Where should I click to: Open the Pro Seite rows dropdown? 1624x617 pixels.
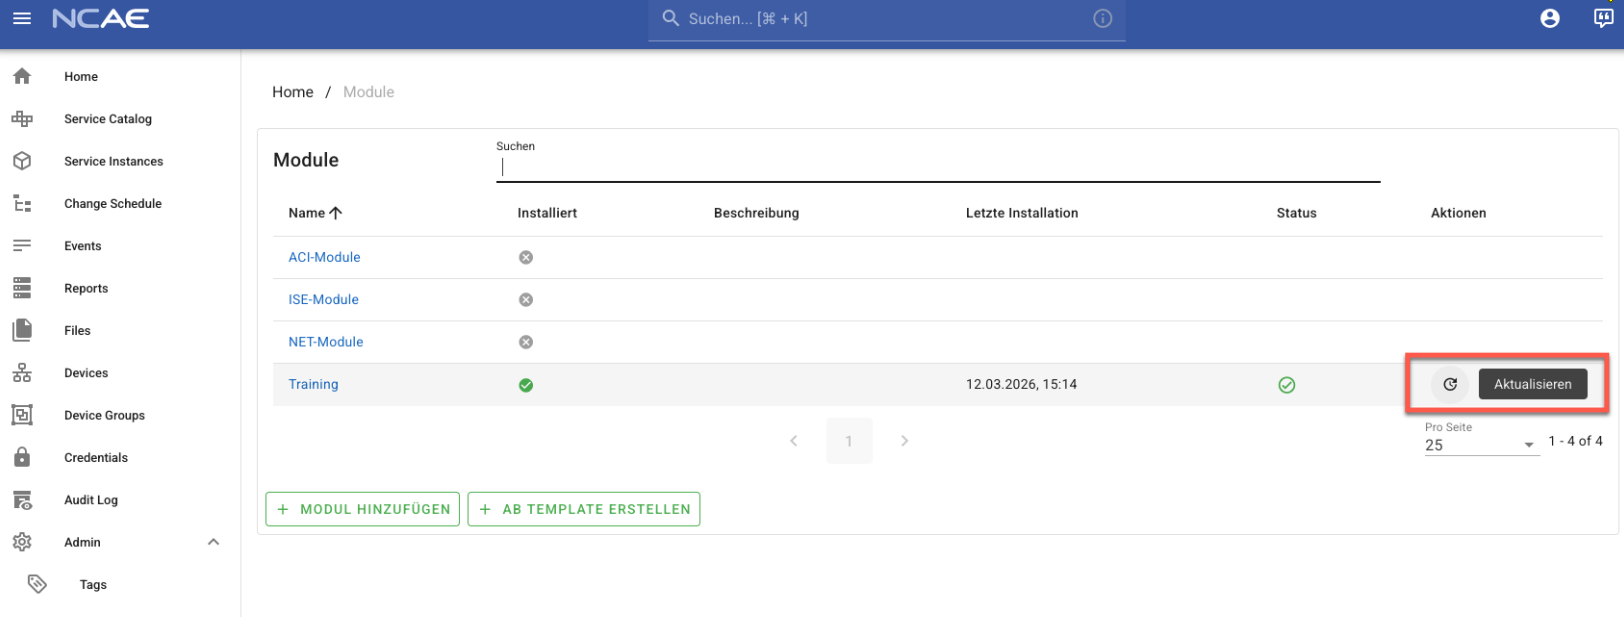(1481, 445)
